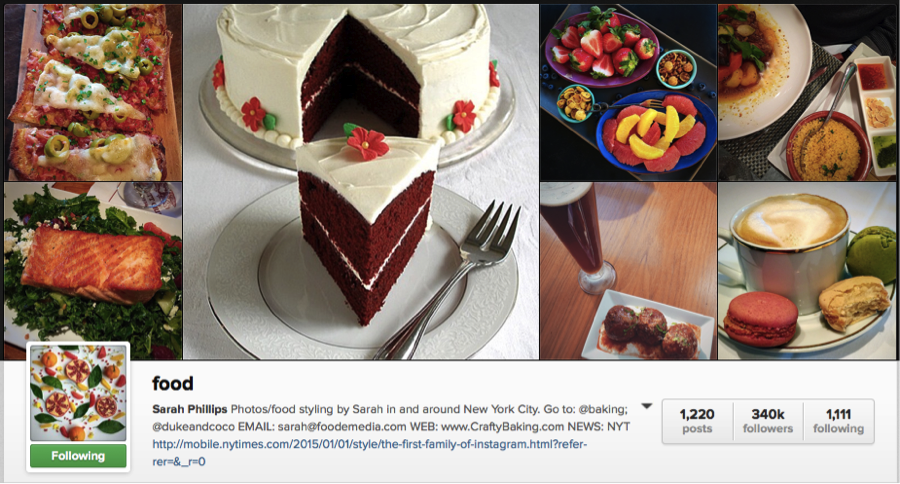Open the 1,220 posts count
This screenshot has width=900, height=484.
click(x=697, y=421)
